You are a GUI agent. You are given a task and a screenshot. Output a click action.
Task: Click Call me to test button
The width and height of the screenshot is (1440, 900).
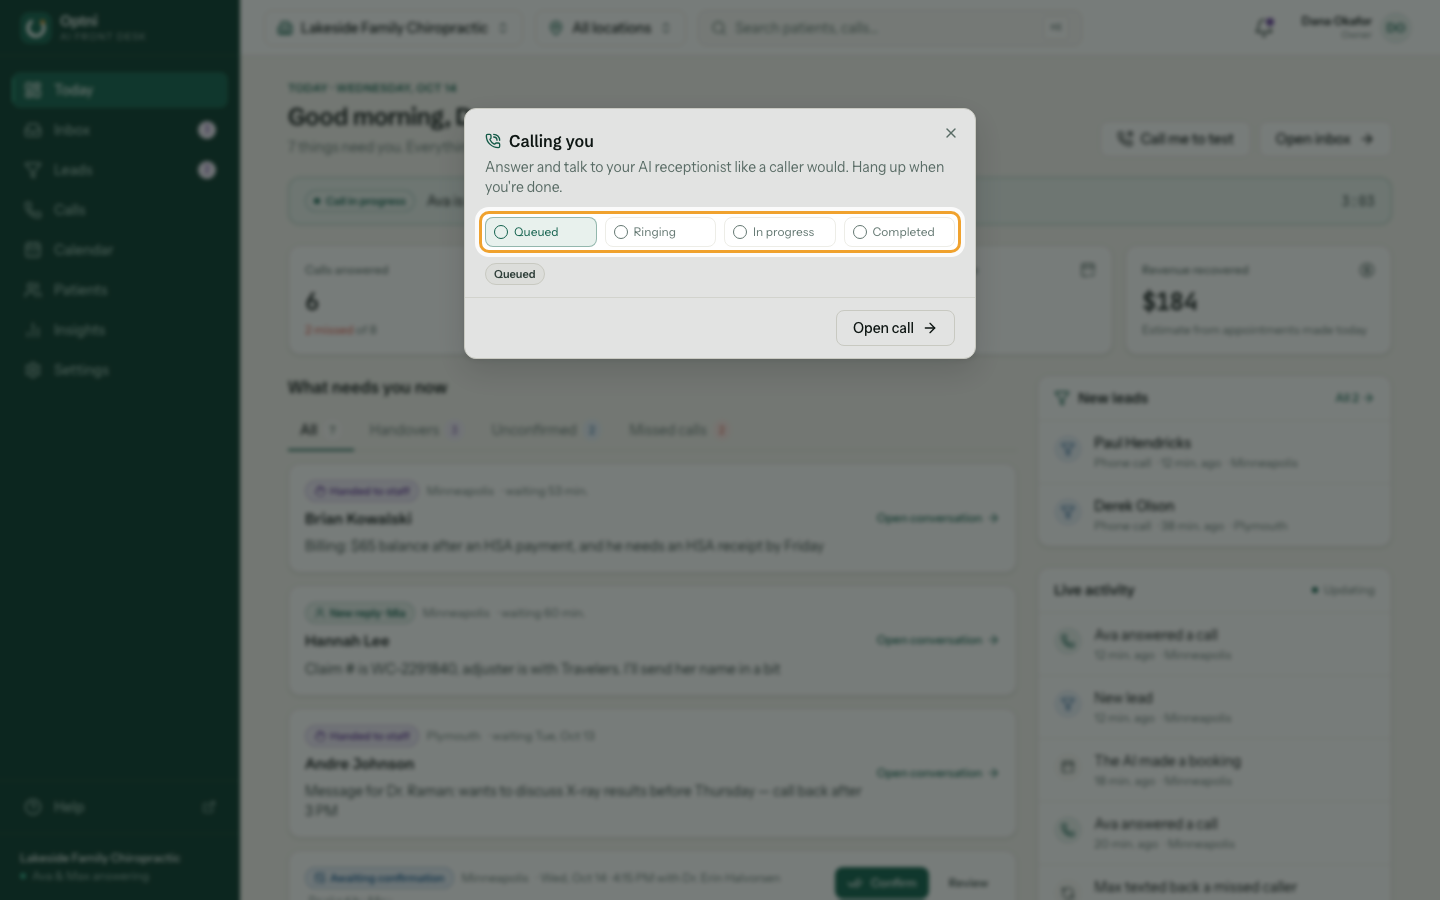[x=1176, y=139]
